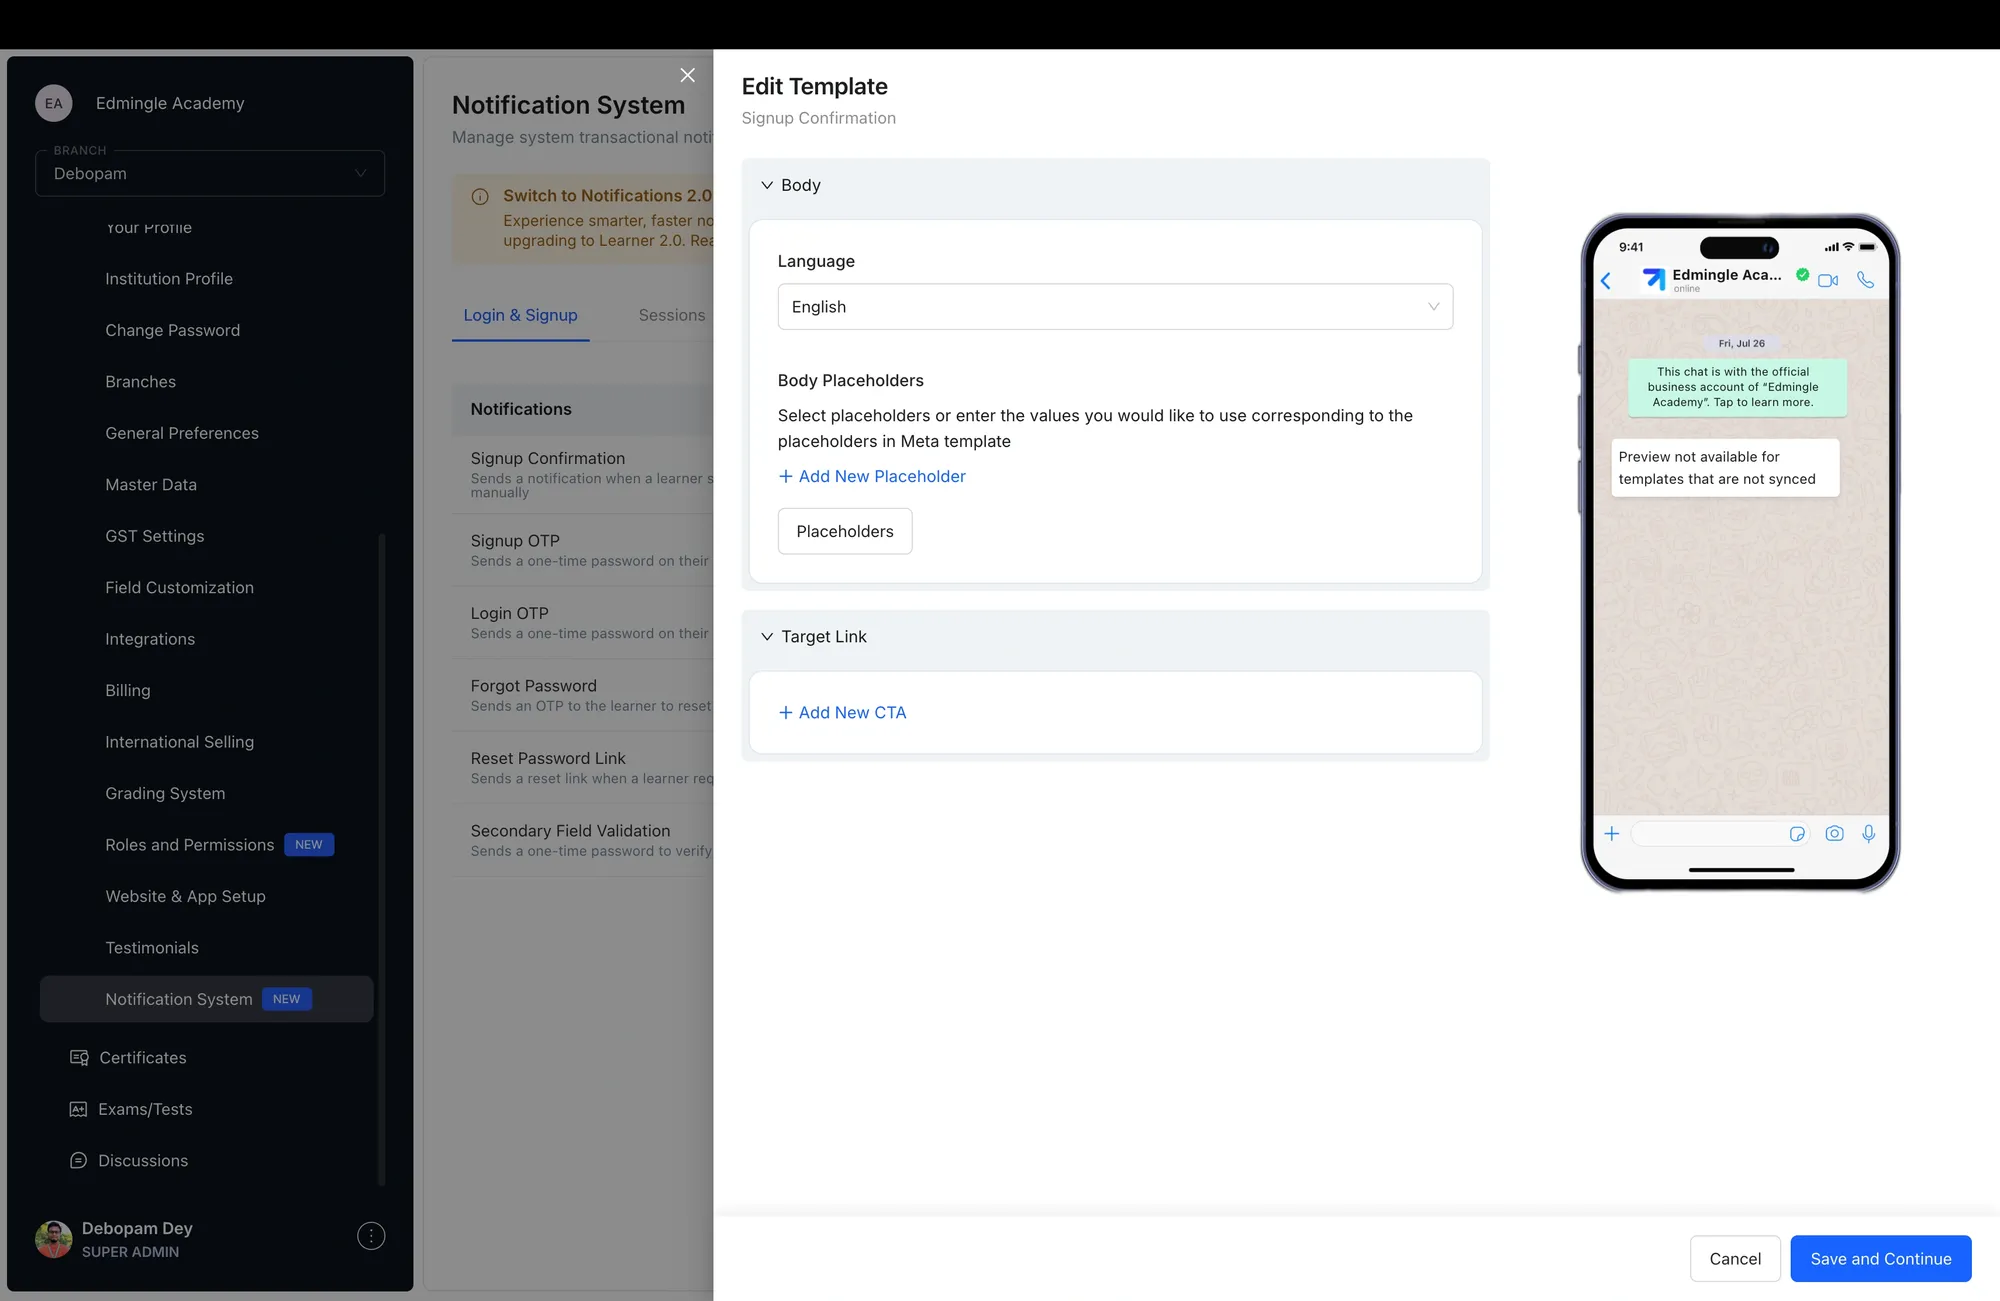Screen dimensions: 2000x1301
Task: Click the phone call icon in preview header
Action: pyautogui.click(x=1865, y=280)
